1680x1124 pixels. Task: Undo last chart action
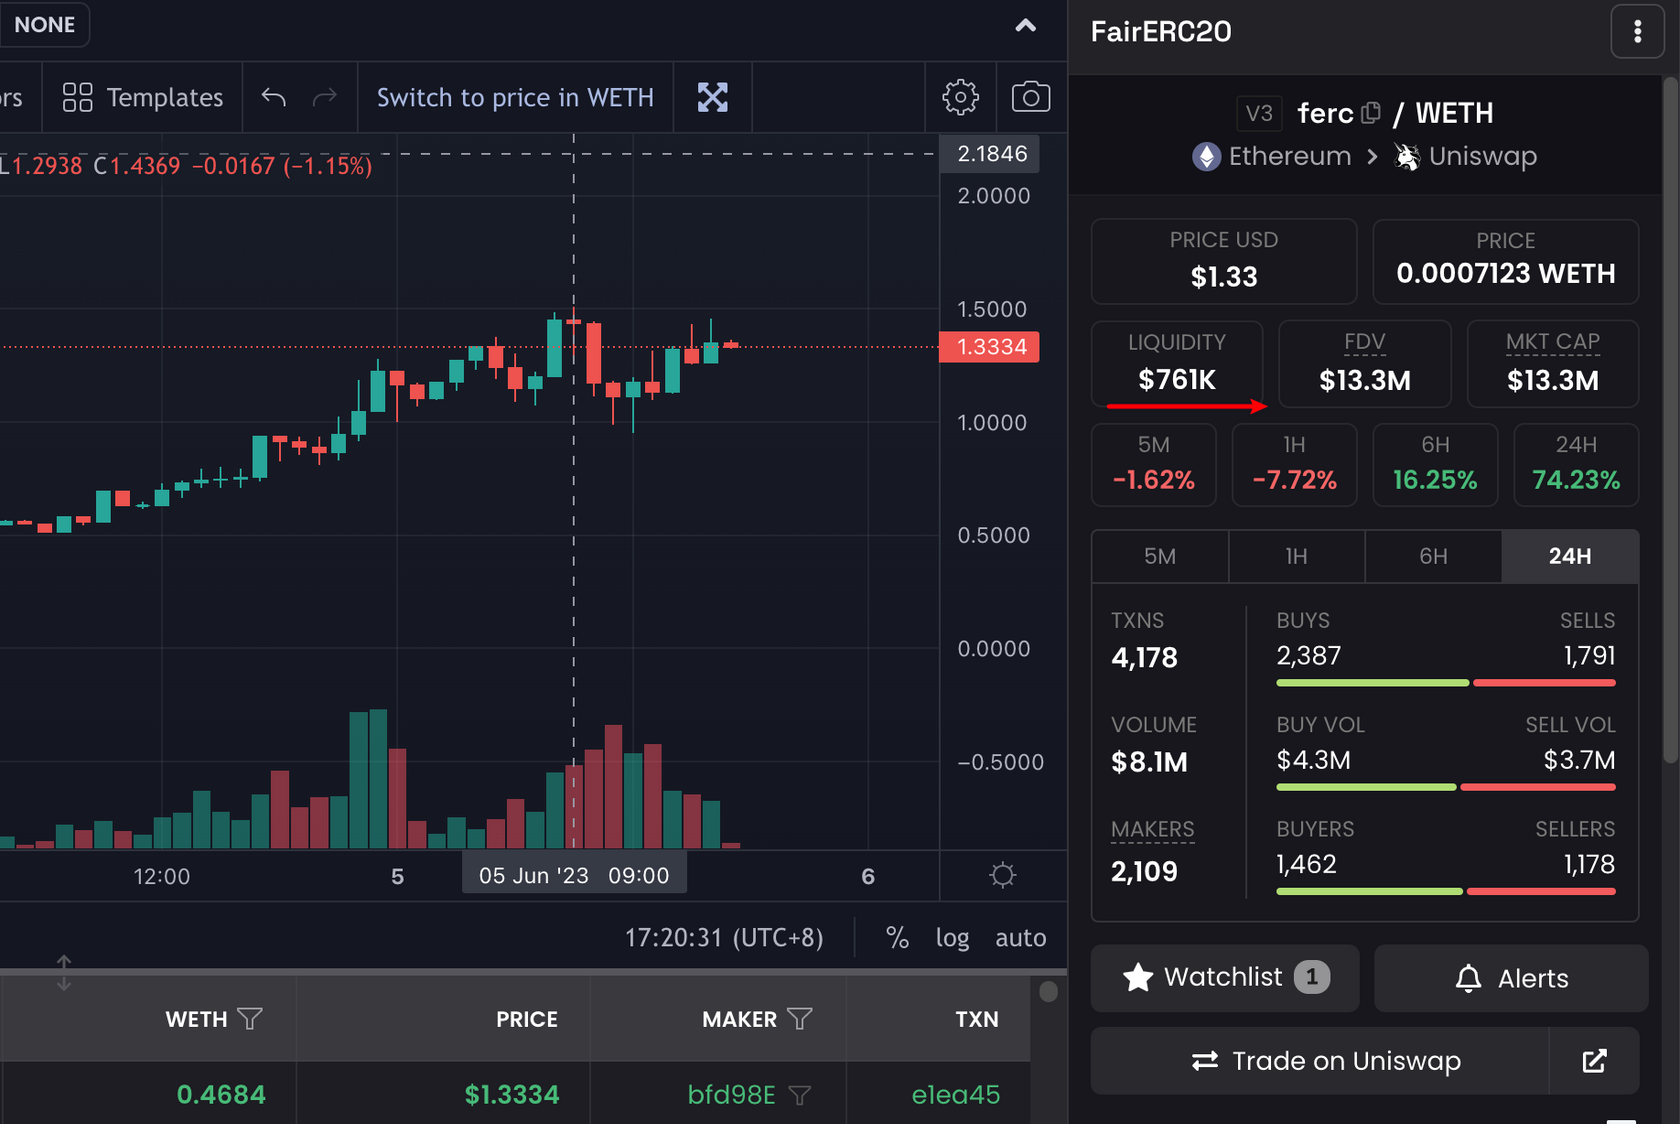[x=273, y=97]
